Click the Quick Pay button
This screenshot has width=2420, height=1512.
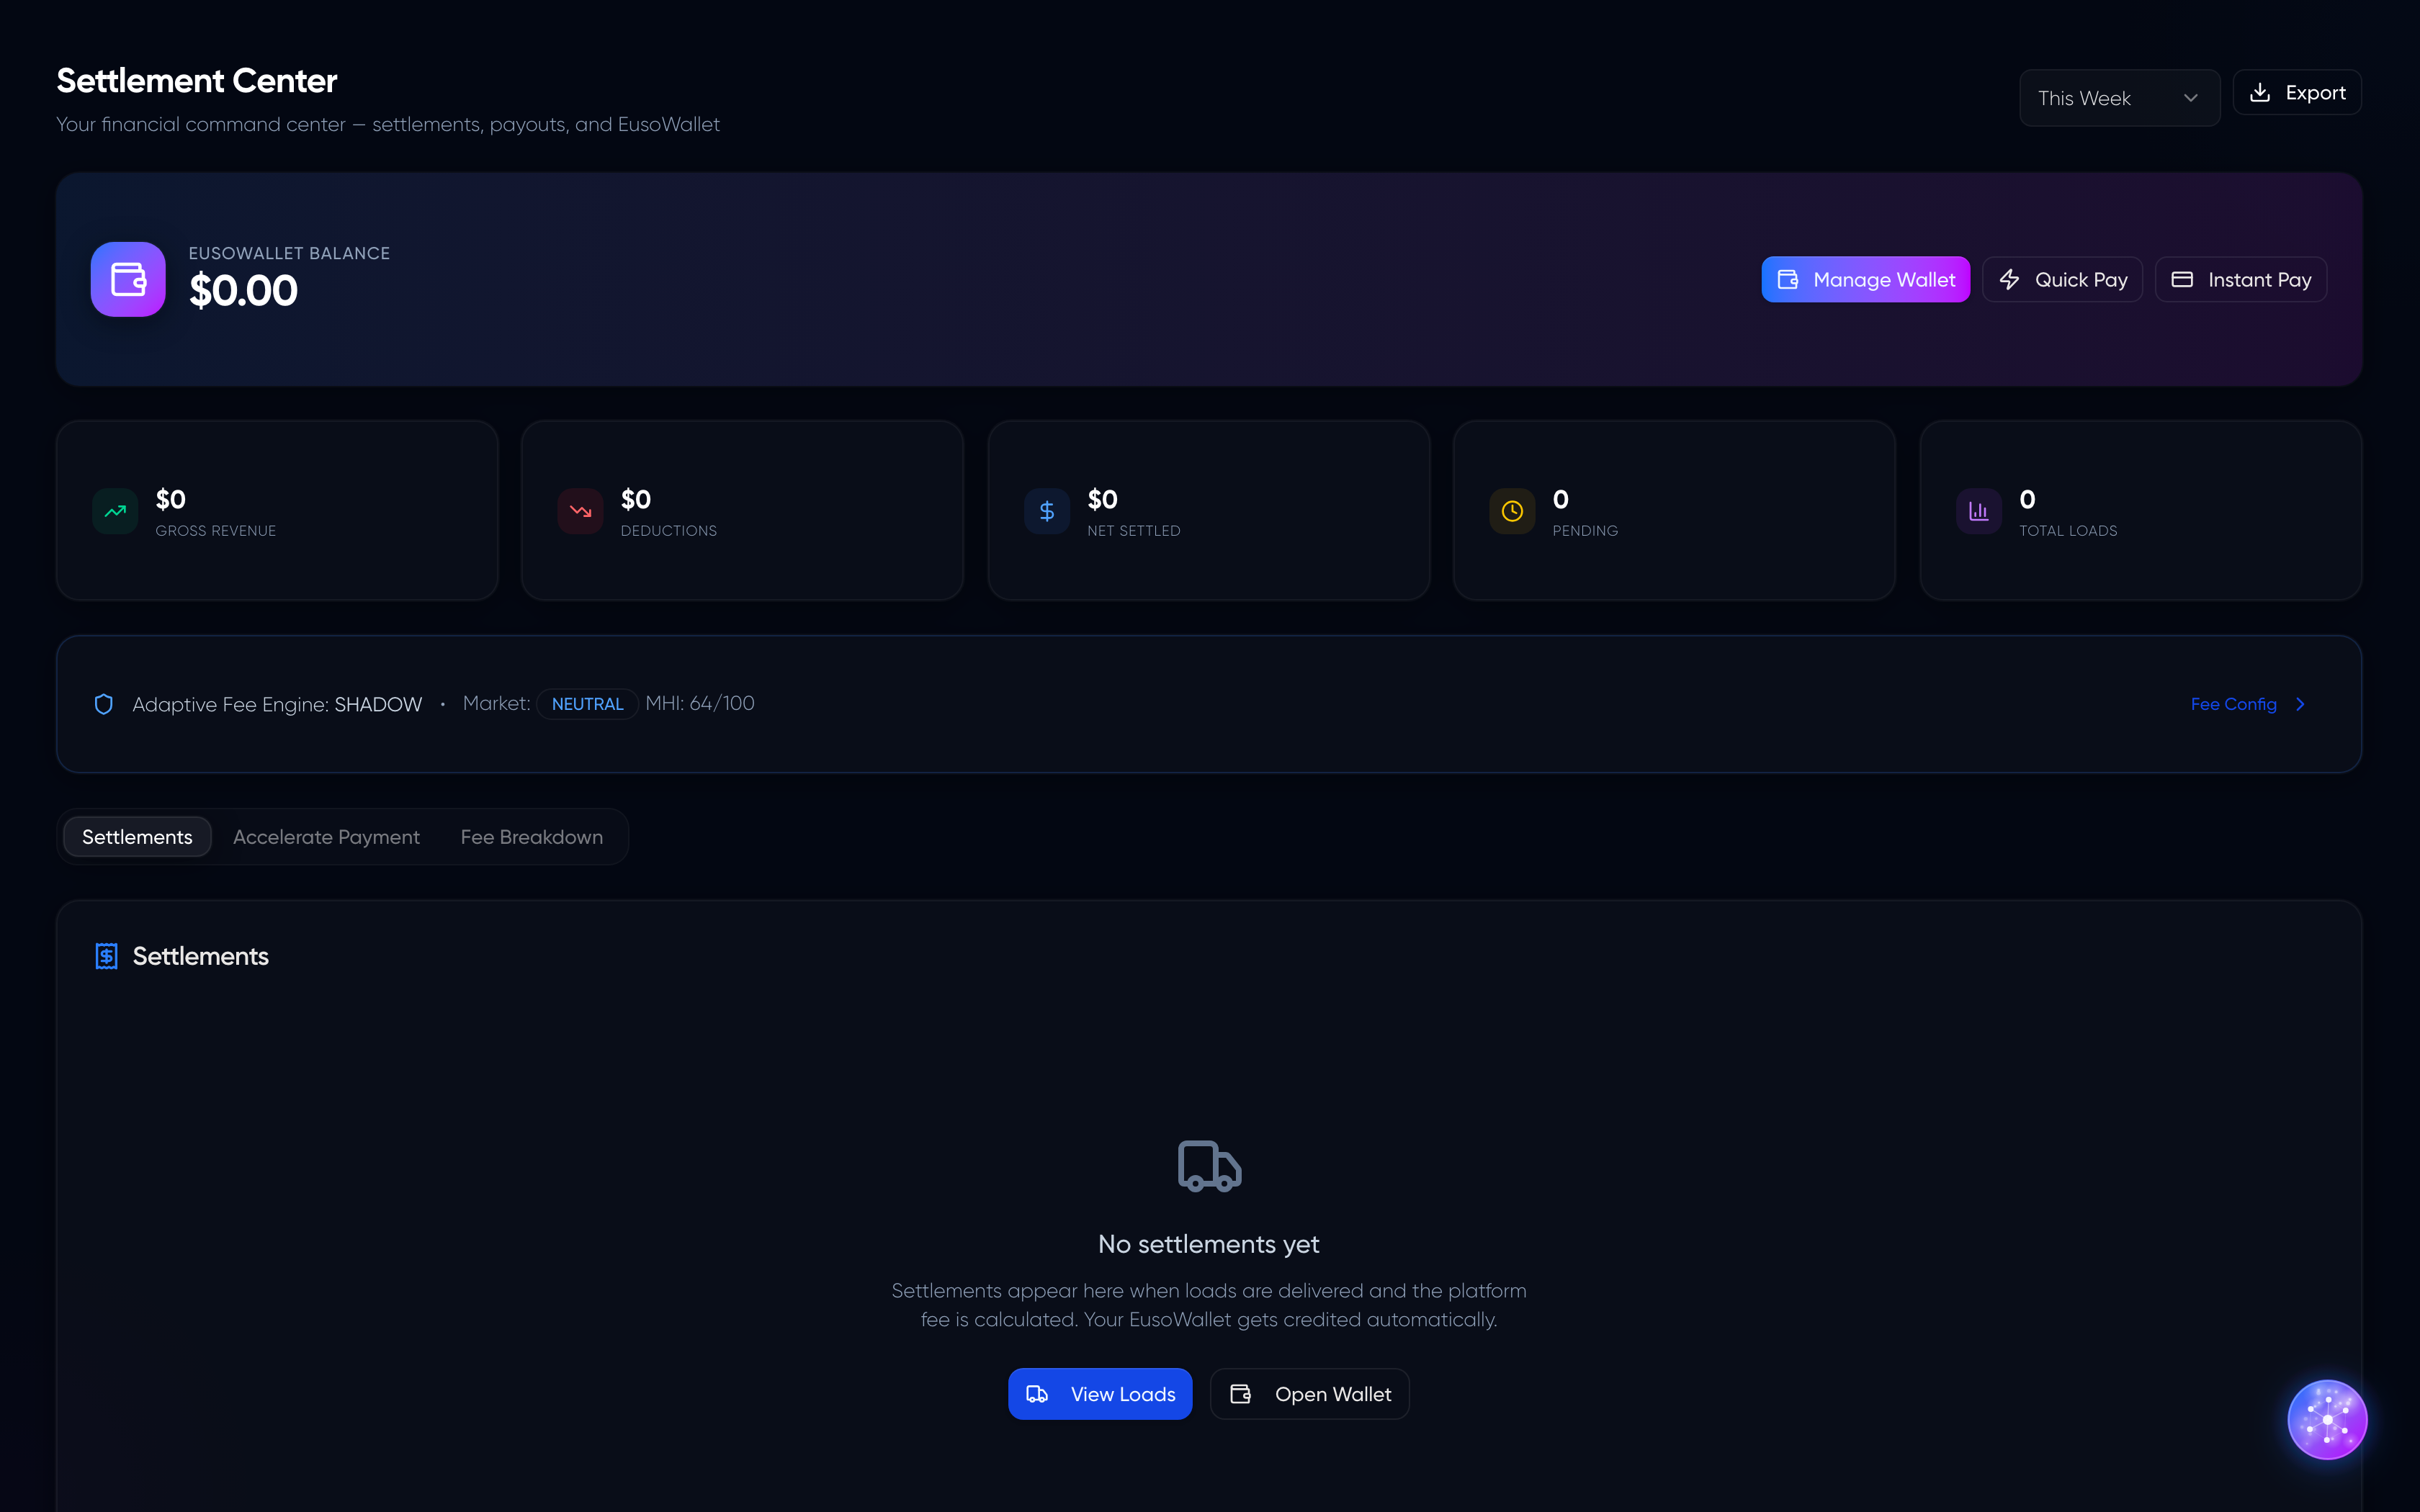coord(2062,280)
